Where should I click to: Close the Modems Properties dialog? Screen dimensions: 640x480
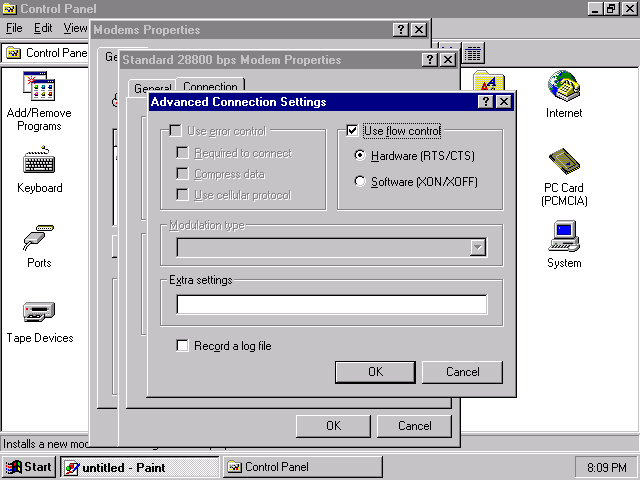tap(419, 29)
